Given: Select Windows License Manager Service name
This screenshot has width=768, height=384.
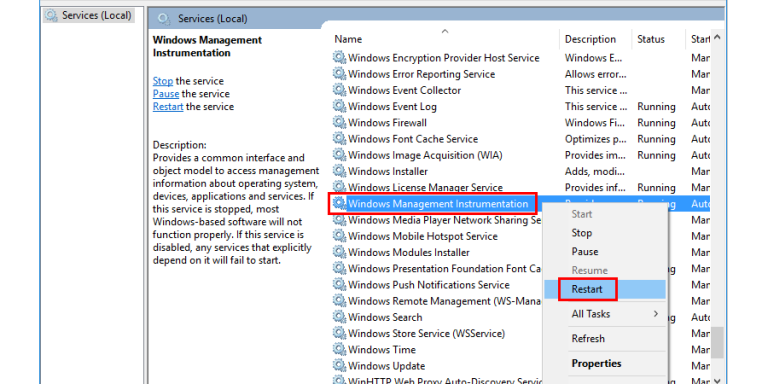Looking at the screenshot, I should click(x=425, y=188).
